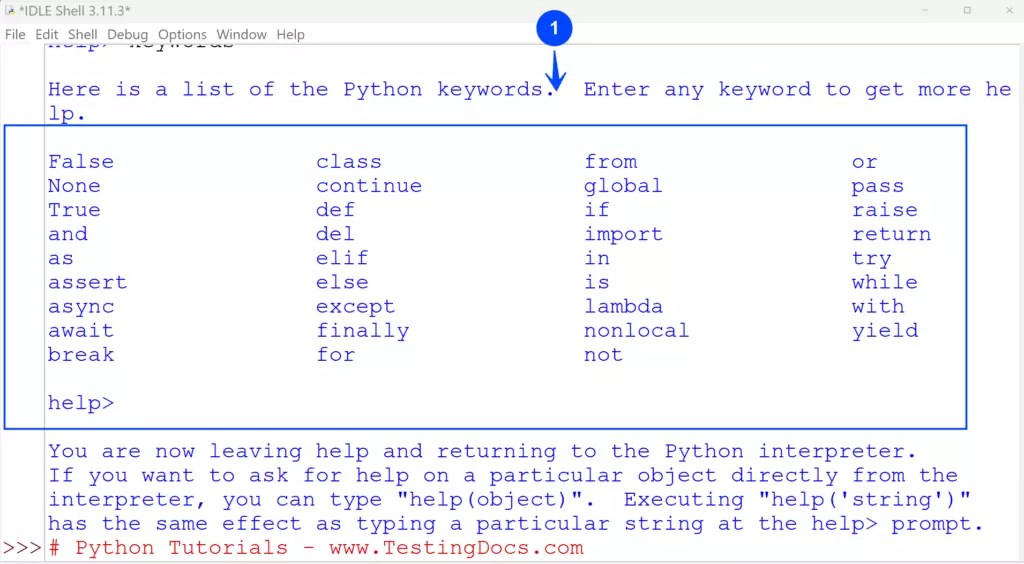Close the IDLE Shell window
The image size is (1024, 564).
[x=1009, y=10]
